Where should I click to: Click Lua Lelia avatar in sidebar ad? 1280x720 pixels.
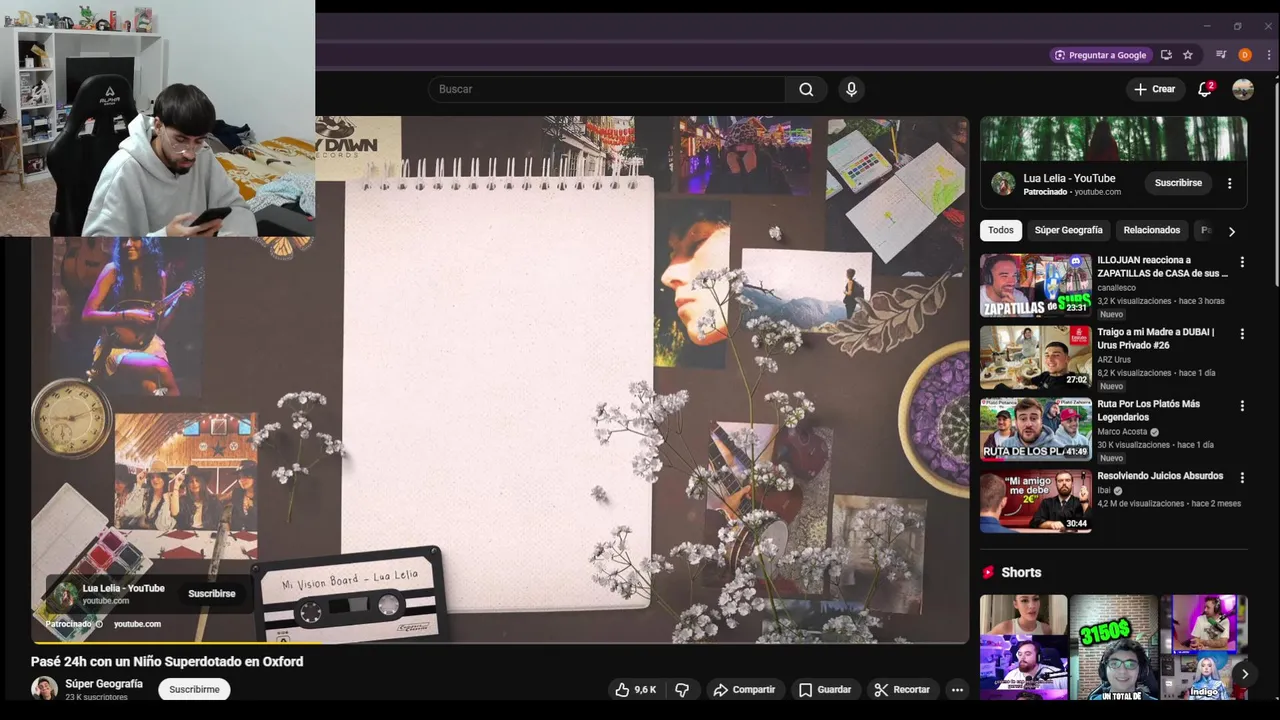[1003, 184]
